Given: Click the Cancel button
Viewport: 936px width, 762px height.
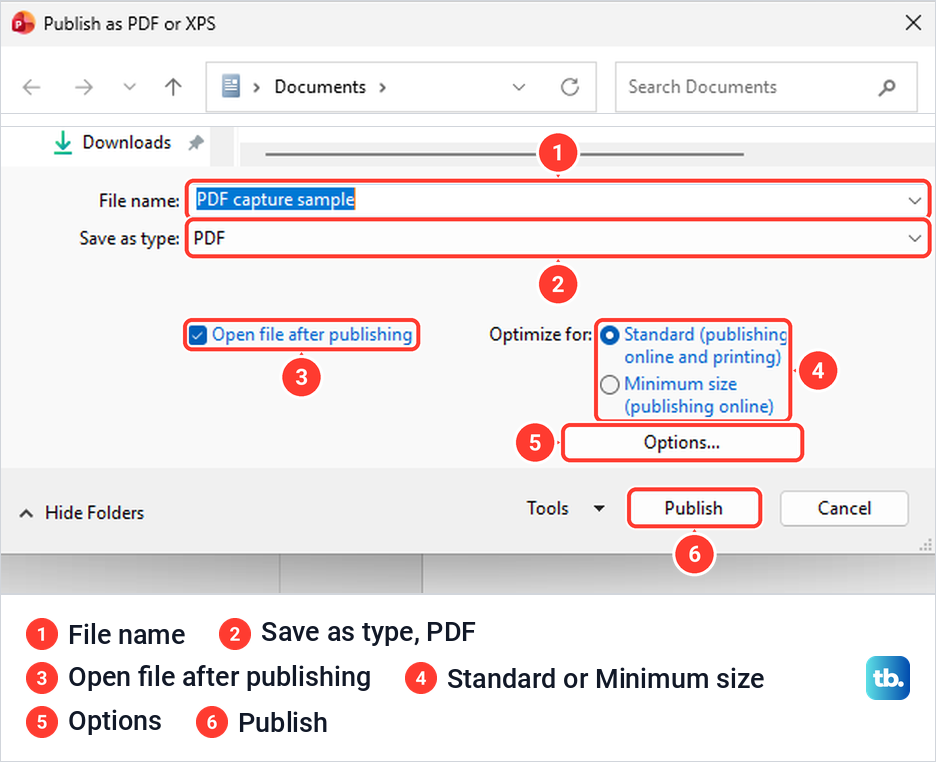Looking at the screenshot, I should click(844, 508).
